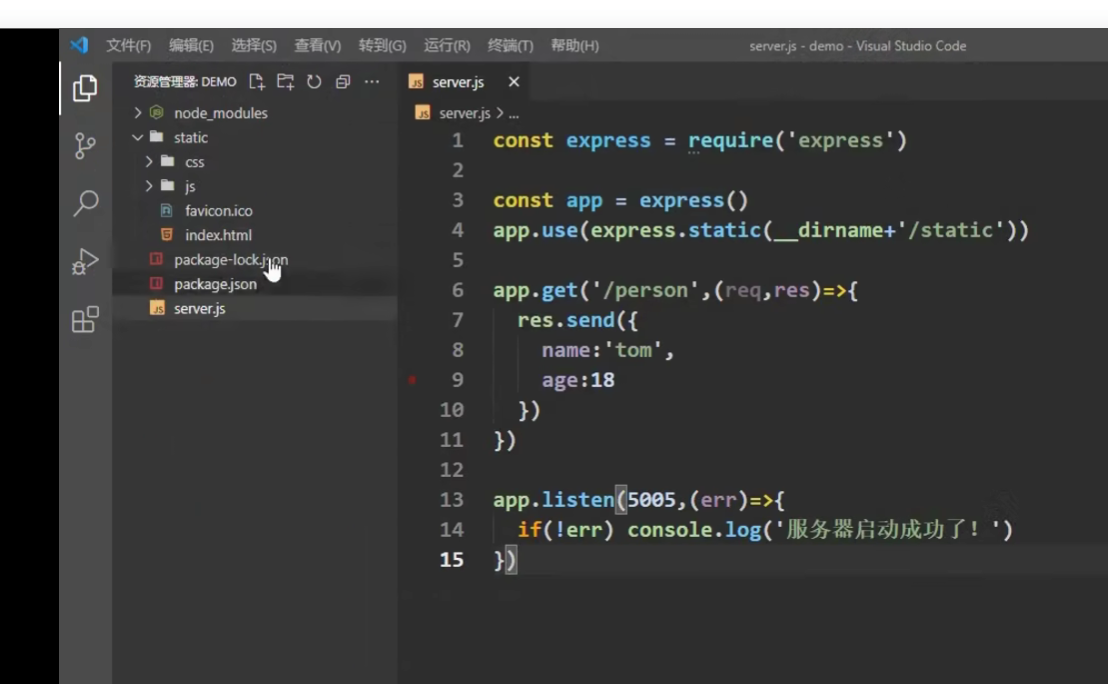Open the Run and Debug view
1108x684 pixels.
[x=85, y=261]
